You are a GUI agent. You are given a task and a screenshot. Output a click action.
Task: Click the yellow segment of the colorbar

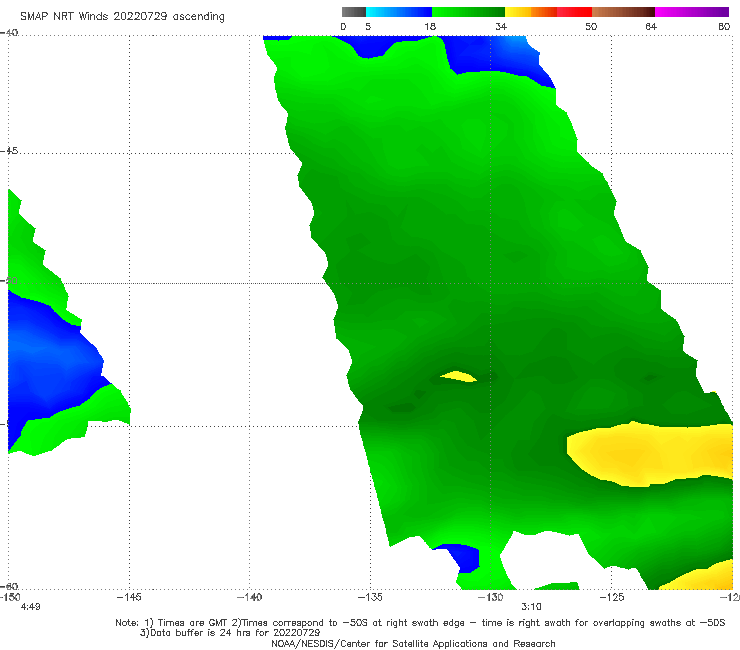pos(518,12)
